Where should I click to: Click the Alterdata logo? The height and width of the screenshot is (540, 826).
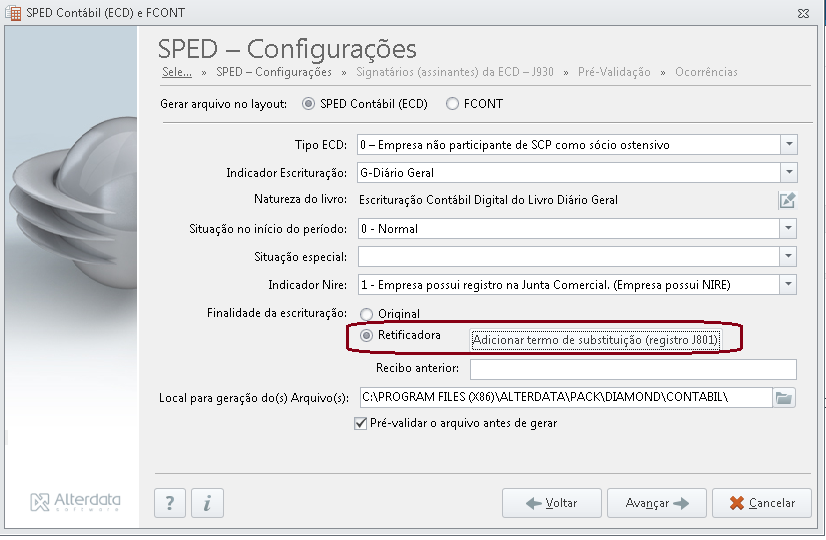click(75, 502)
